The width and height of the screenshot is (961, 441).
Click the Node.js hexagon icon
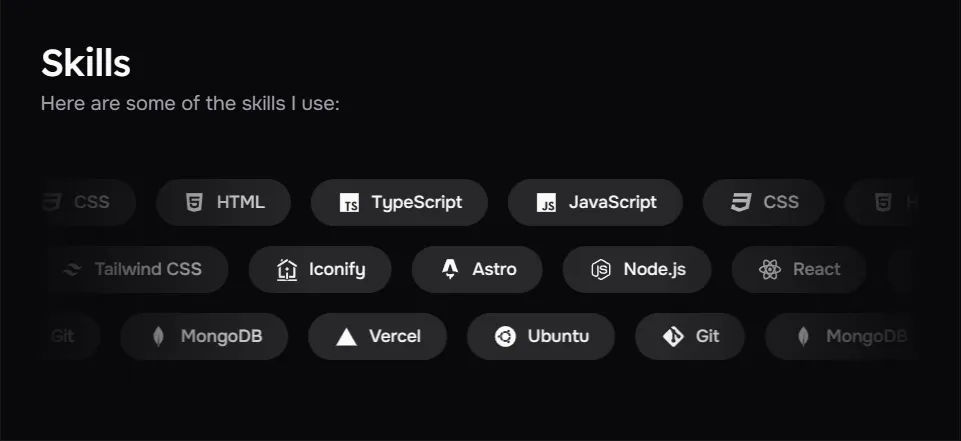[601, 269]
